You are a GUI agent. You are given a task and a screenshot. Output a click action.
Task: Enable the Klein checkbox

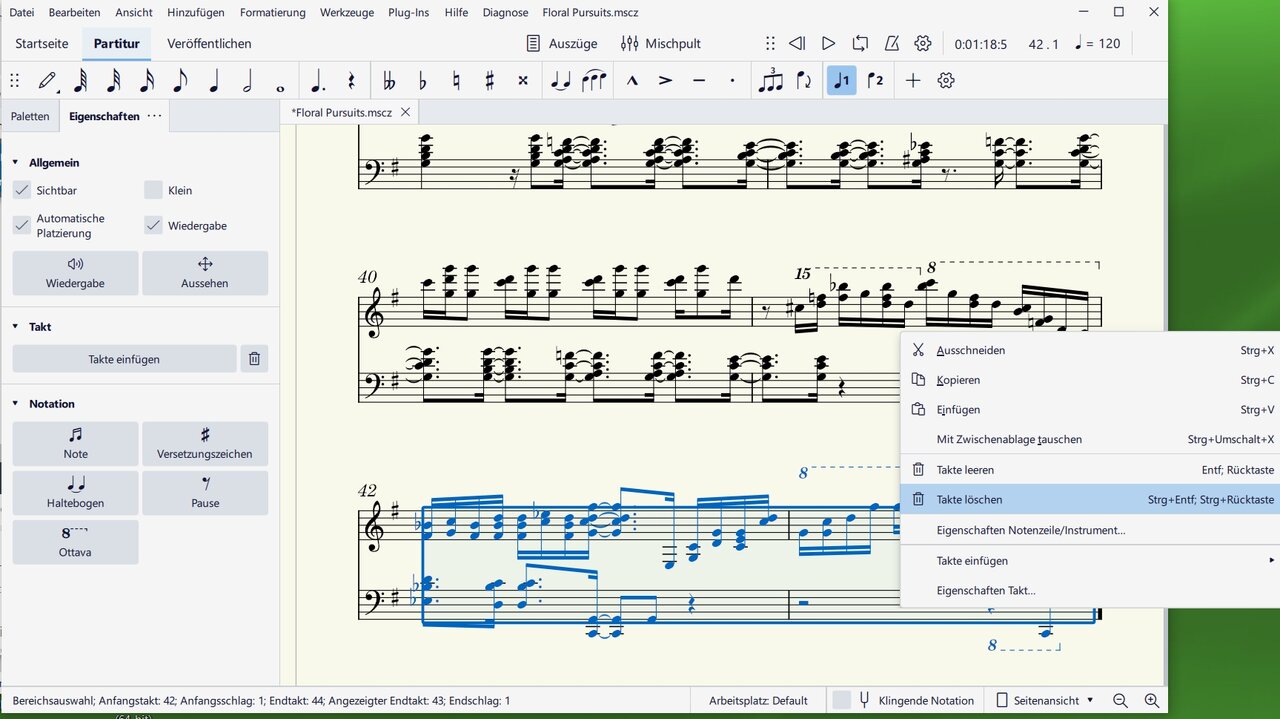click(153, 190)
